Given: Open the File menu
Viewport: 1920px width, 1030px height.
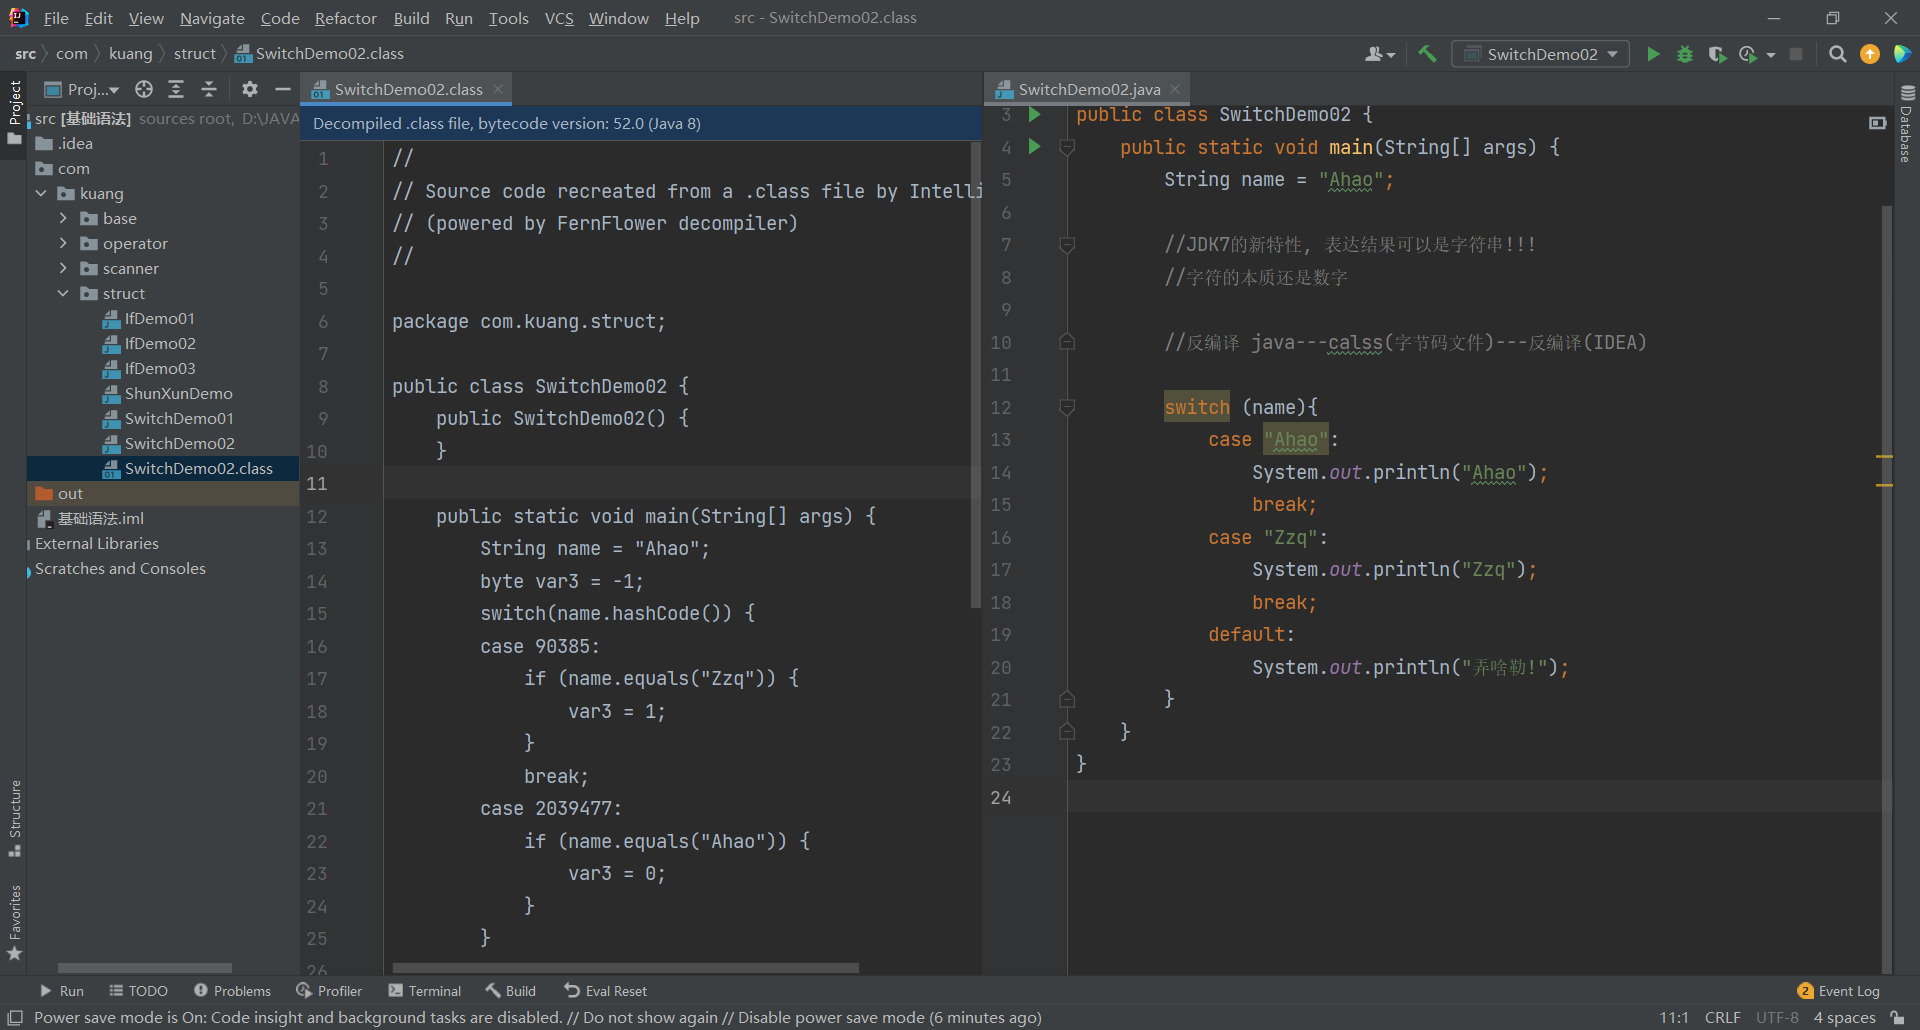Looking at the screenshot, I should coord(56,18).
